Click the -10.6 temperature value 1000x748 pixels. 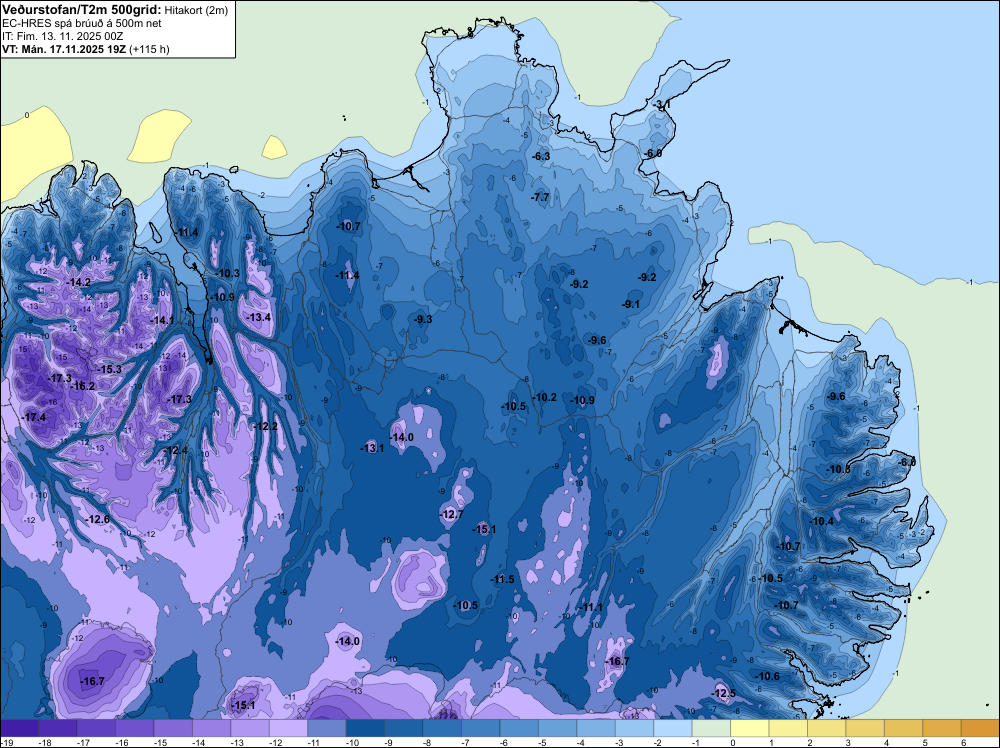tap(767, 676)
